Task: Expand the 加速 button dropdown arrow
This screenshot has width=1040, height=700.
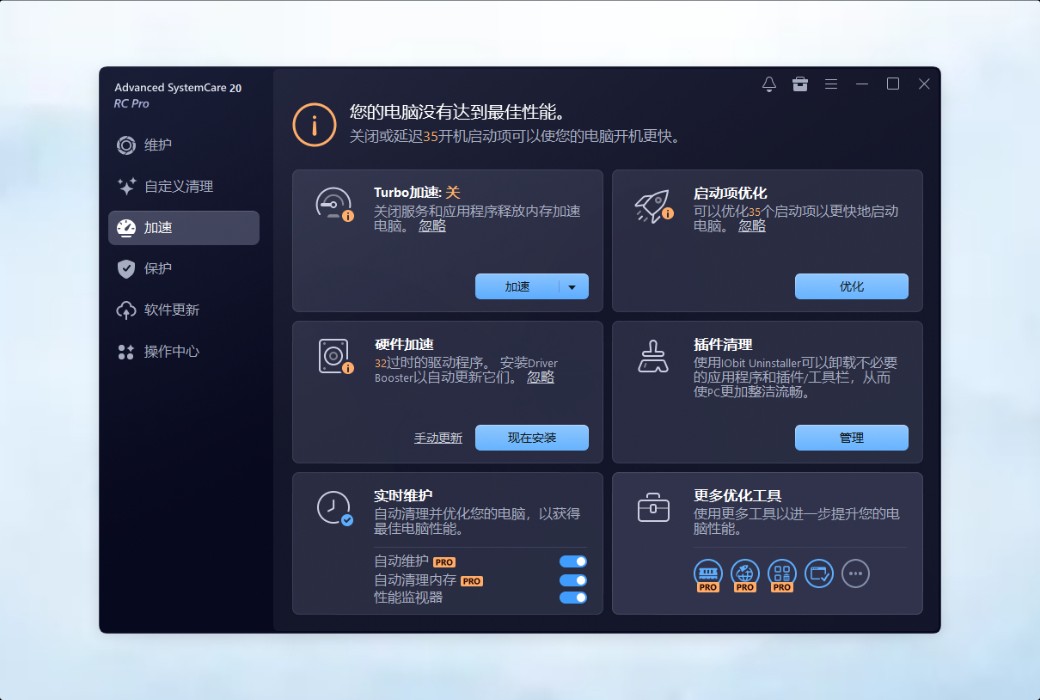Action: tap(572, 287)
